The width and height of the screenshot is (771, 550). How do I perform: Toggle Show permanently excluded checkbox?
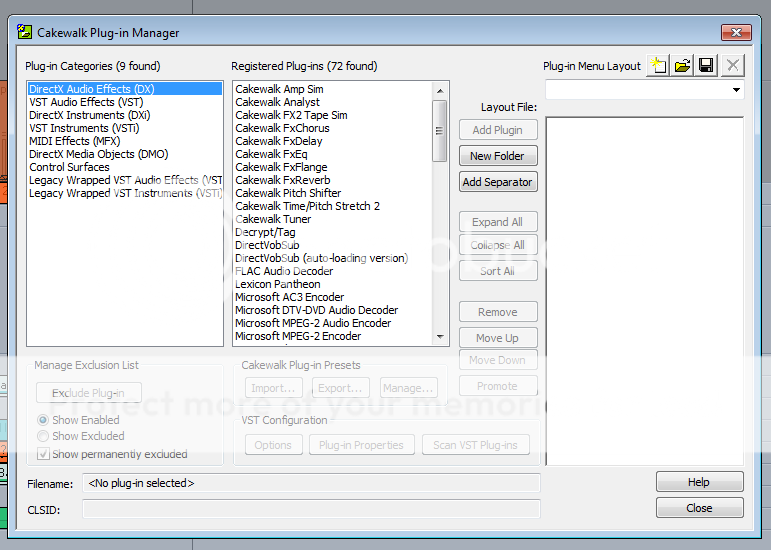[x=43, y=454]
